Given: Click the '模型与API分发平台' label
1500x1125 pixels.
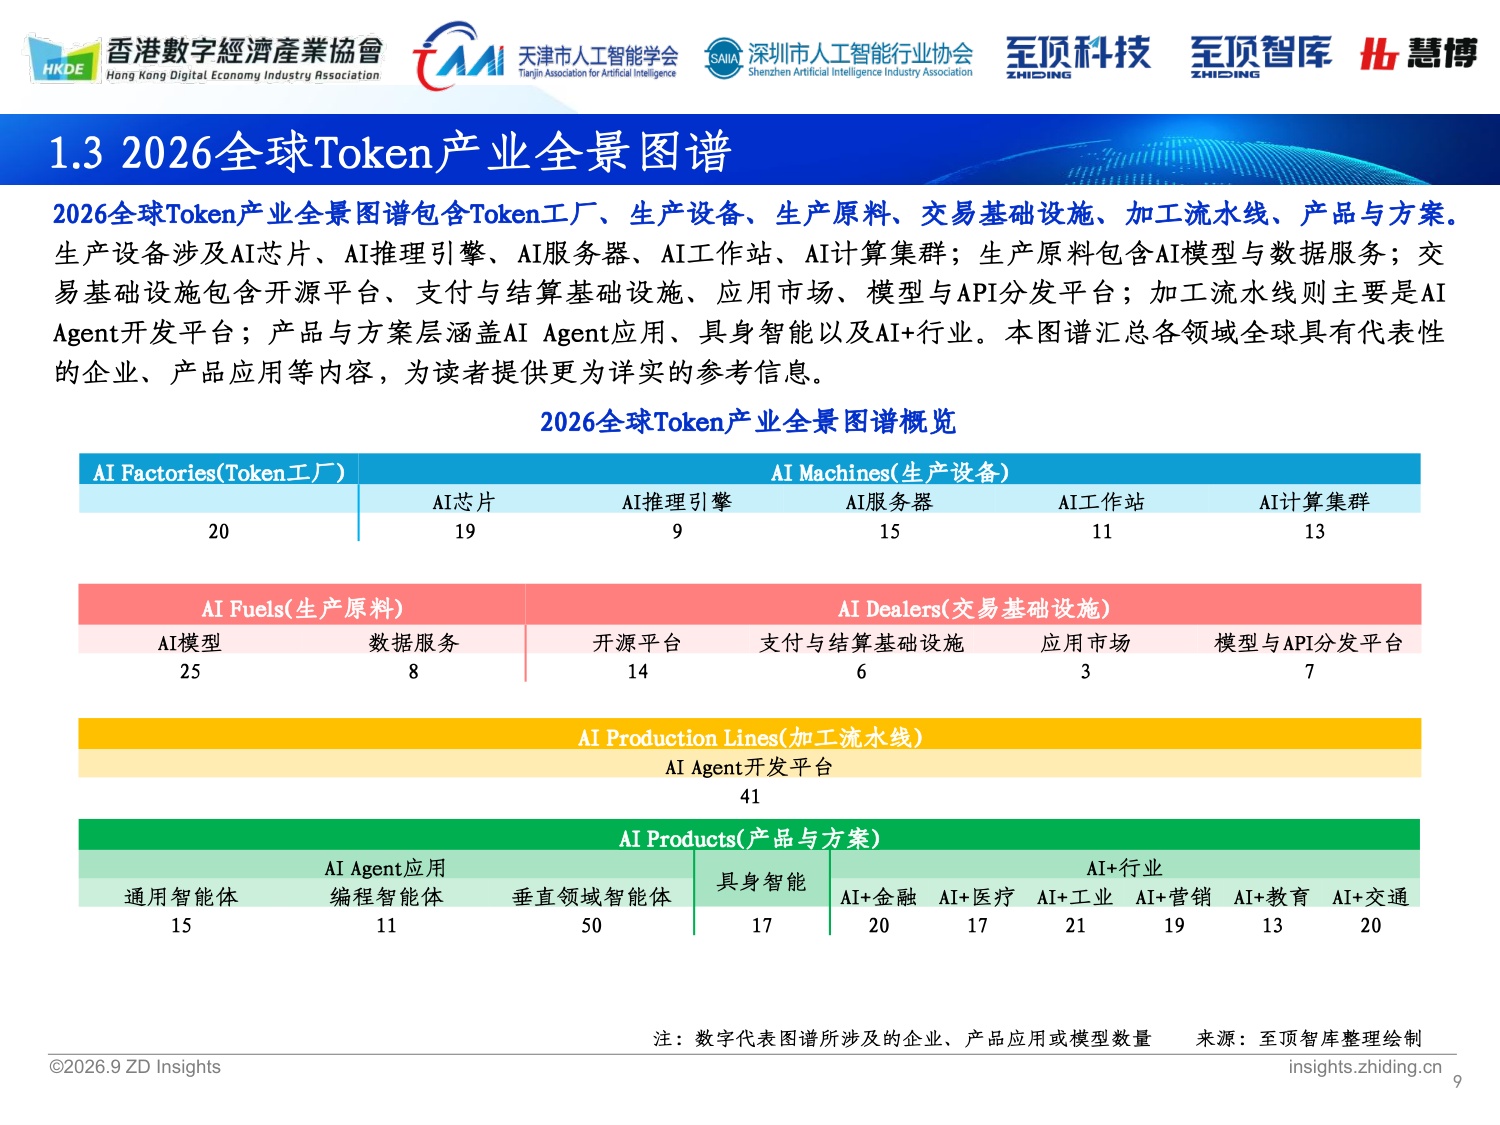Looking at the screenshot, I should click(1309, 643).
